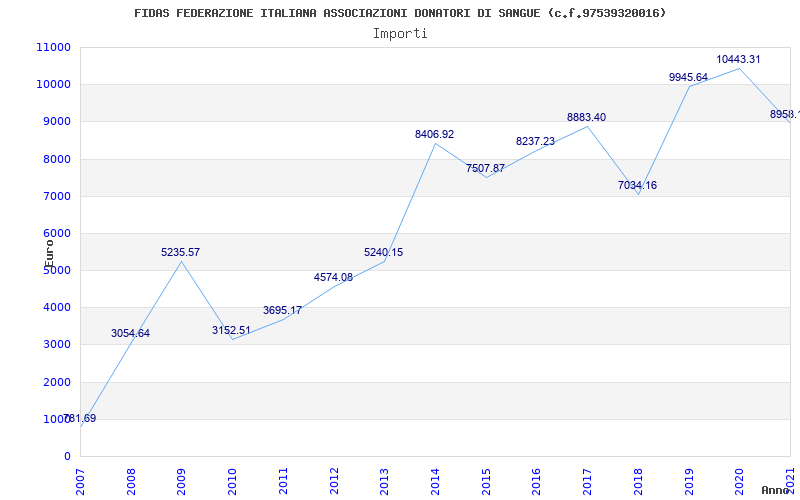Select the 8237.23 data label

[x=535, y=141]
